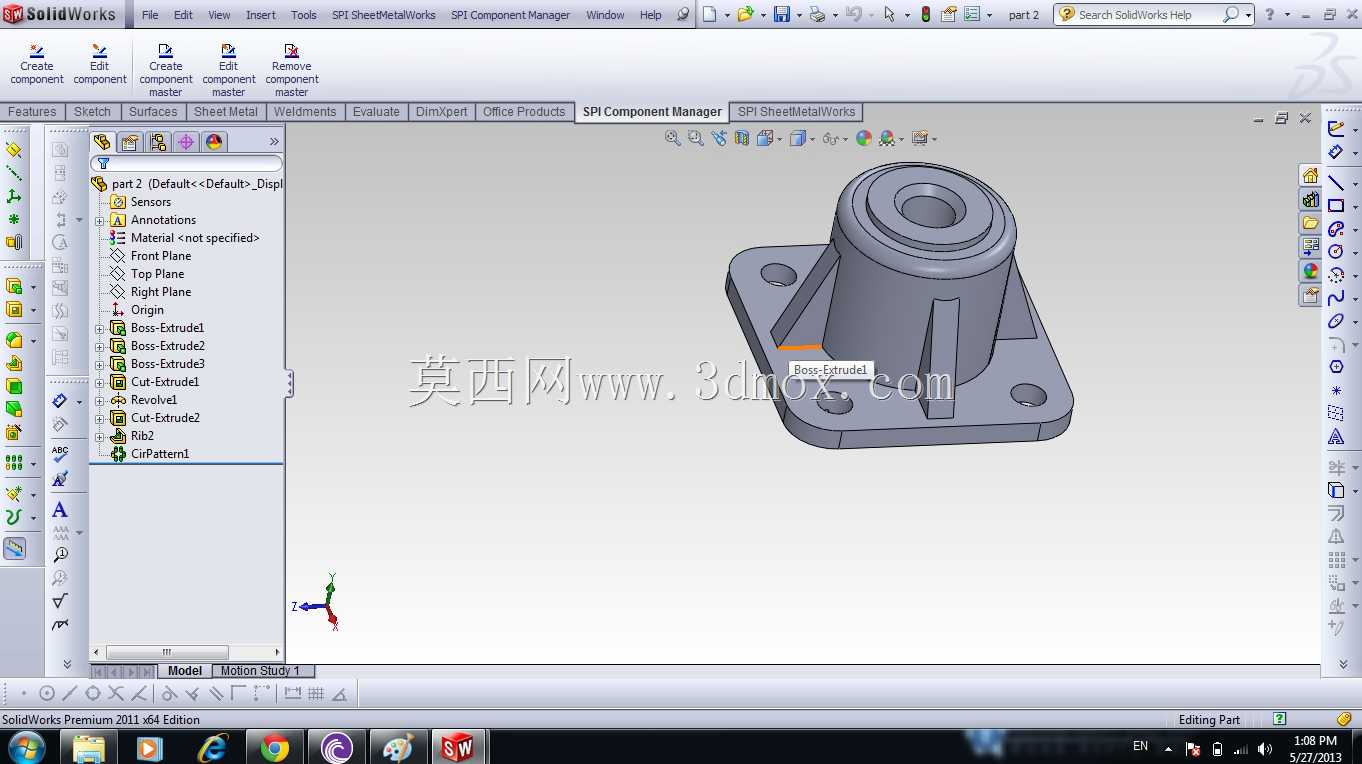This screenshot has width=1362, height=764.
Task: Click the feature tree filter field
Action: (x=187, y=163)
